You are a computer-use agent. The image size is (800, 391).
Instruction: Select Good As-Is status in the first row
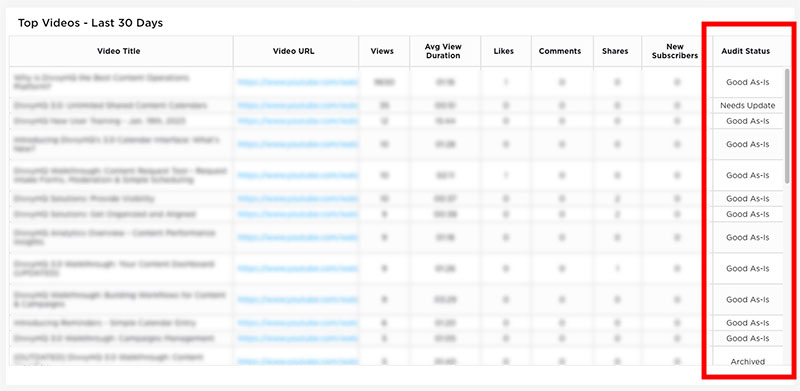(747, 82)
